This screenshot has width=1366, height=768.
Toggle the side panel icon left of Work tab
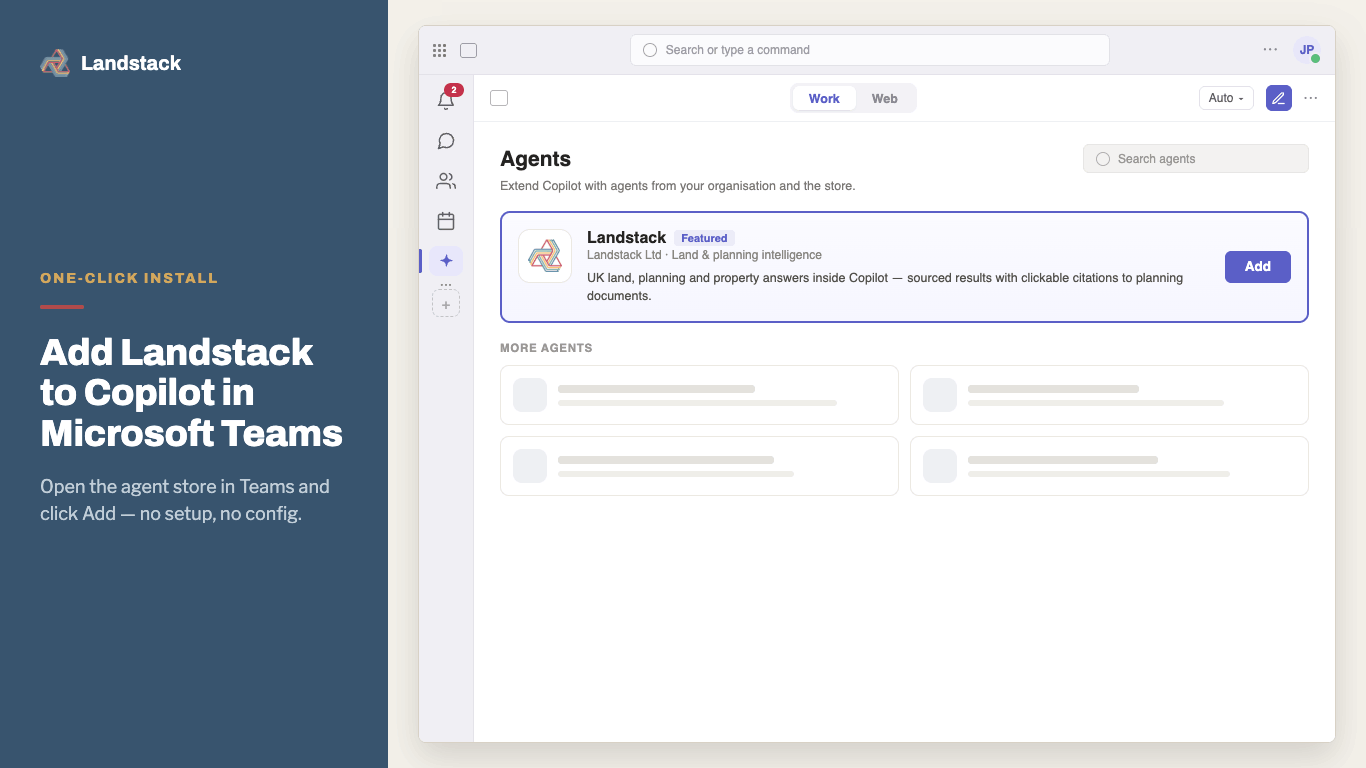coord(499,98)
